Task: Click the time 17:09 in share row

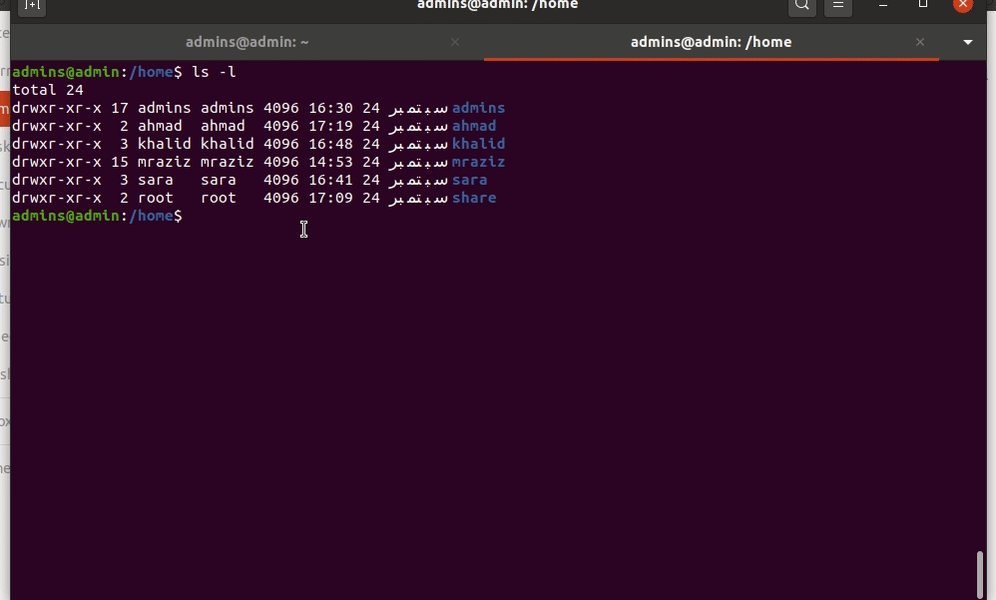Action: [330, 197]
